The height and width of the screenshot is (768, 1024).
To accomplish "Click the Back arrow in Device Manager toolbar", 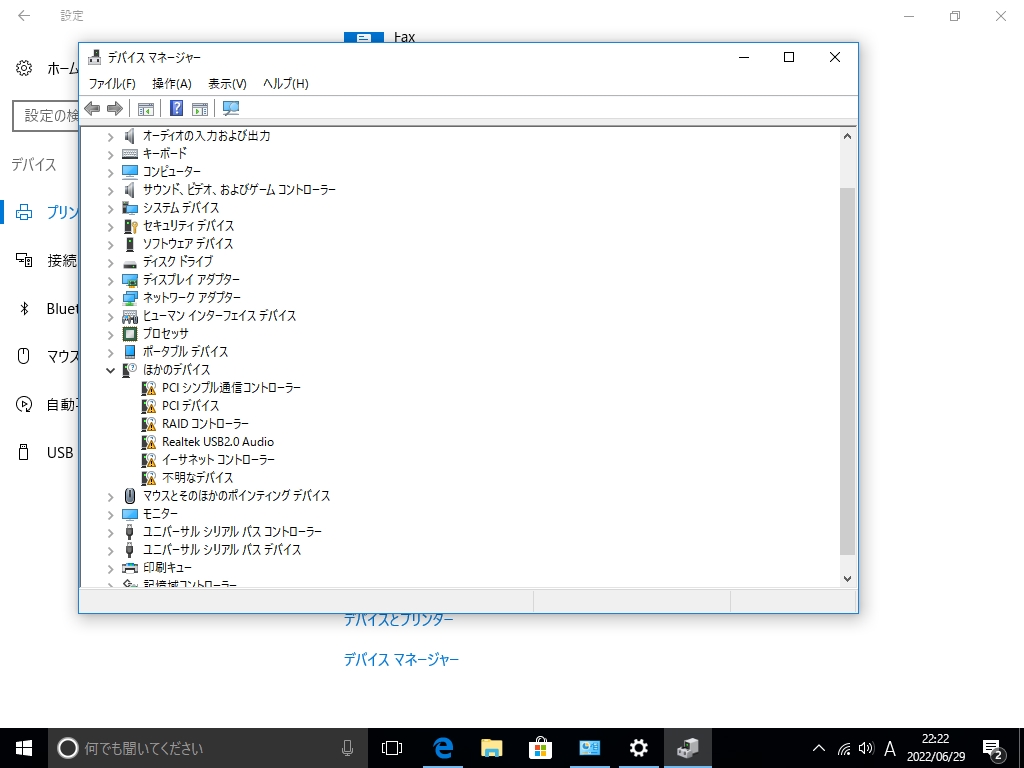I will click(x=93, y=108).
